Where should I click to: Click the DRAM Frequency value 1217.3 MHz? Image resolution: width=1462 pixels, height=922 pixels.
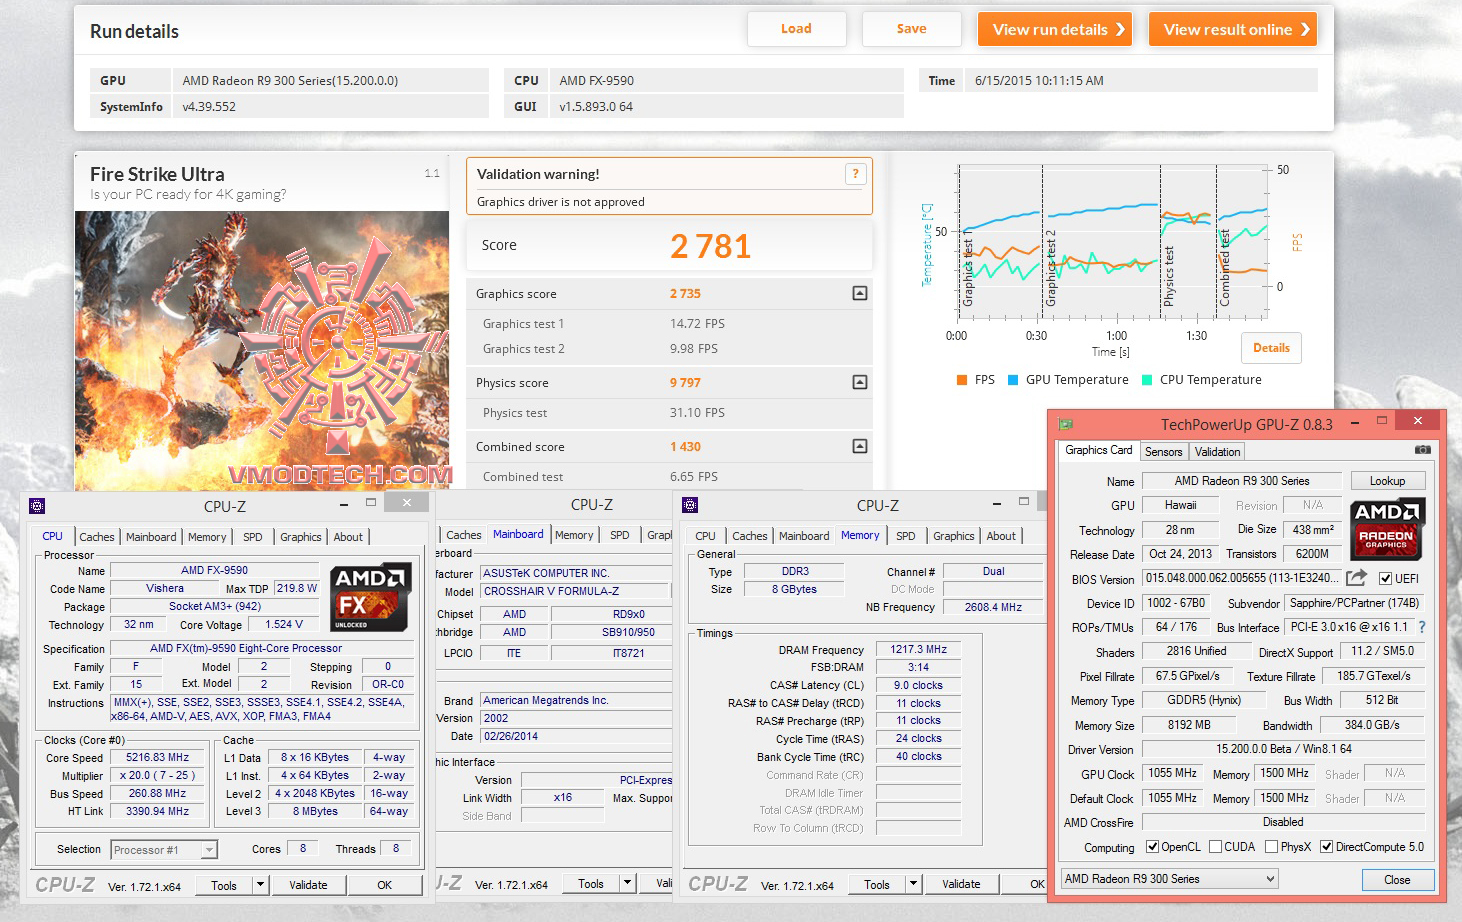[919, 650]
